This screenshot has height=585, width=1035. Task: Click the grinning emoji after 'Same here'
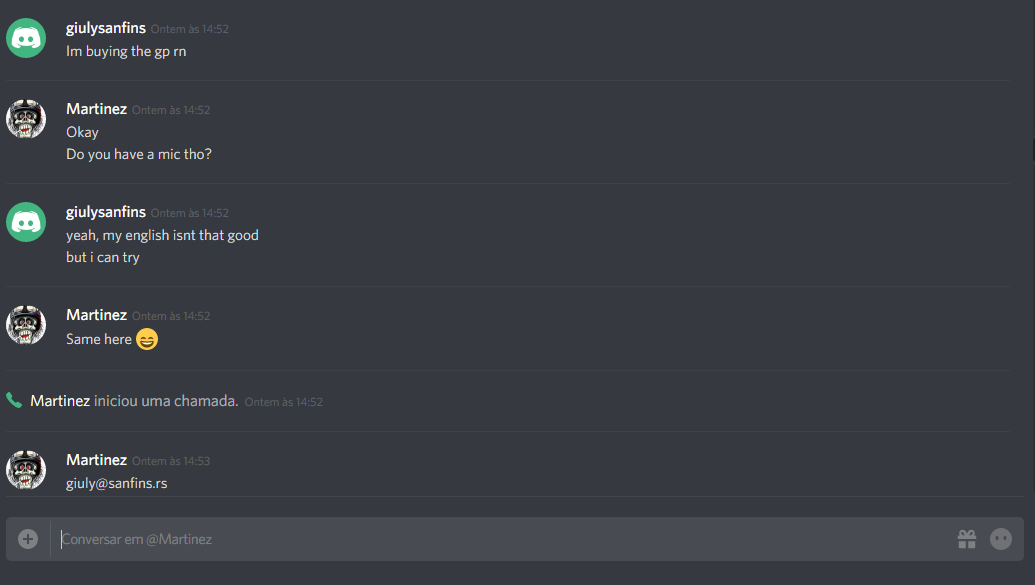coord(147,339)
